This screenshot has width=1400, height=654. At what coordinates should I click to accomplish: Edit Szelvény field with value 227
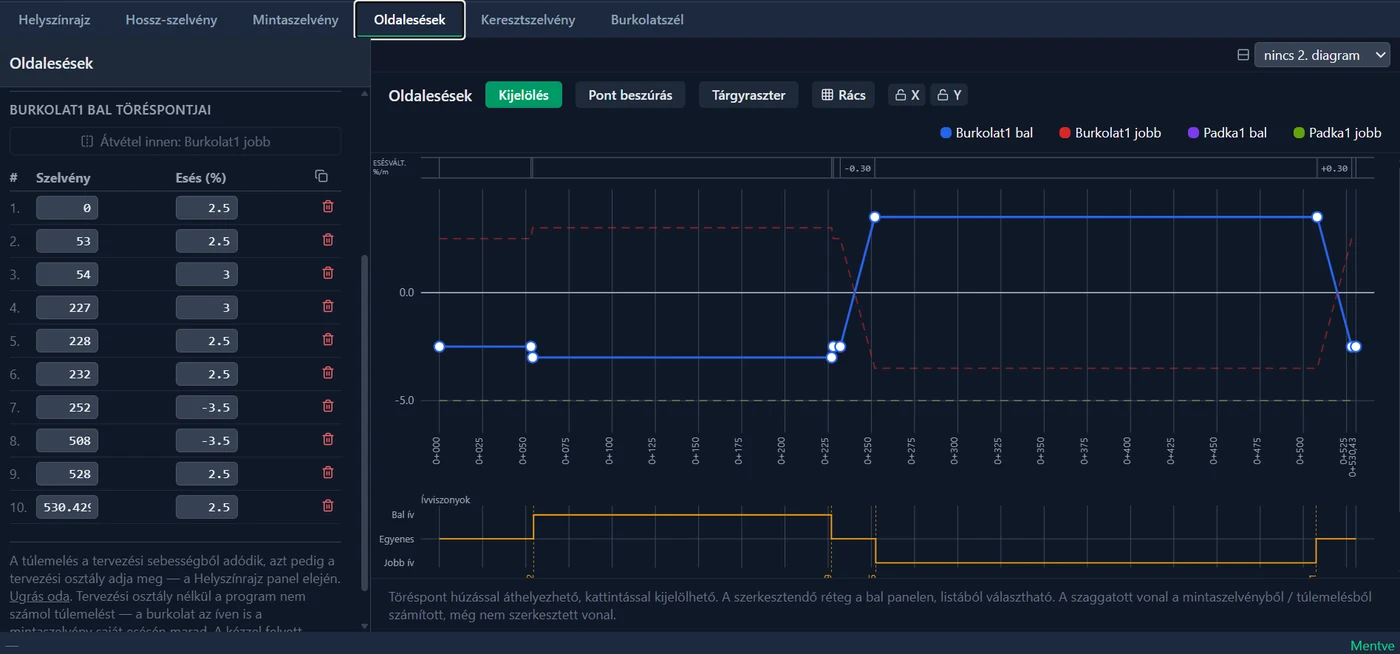pyautogui.click(x=67, y=307)
